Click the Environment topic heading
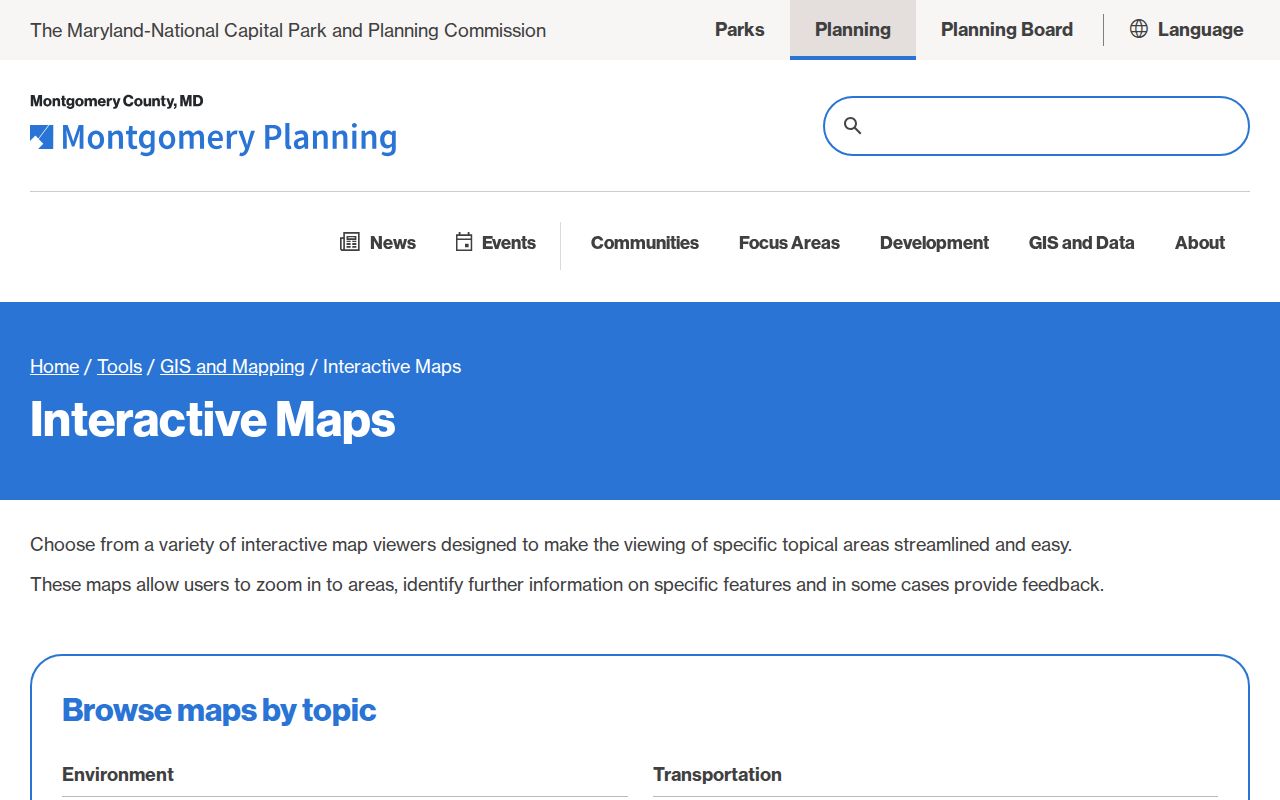The width and height of the screenshot is (1280, 800). point(118,774)
